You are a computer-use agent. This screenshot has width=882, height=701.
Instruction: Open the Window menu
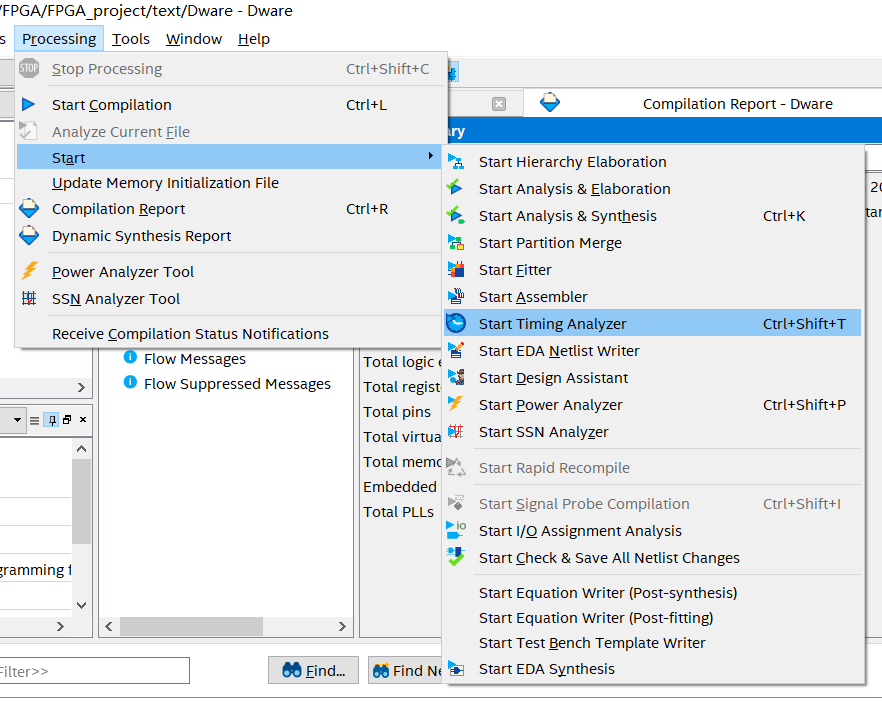[x=194, y=39]
